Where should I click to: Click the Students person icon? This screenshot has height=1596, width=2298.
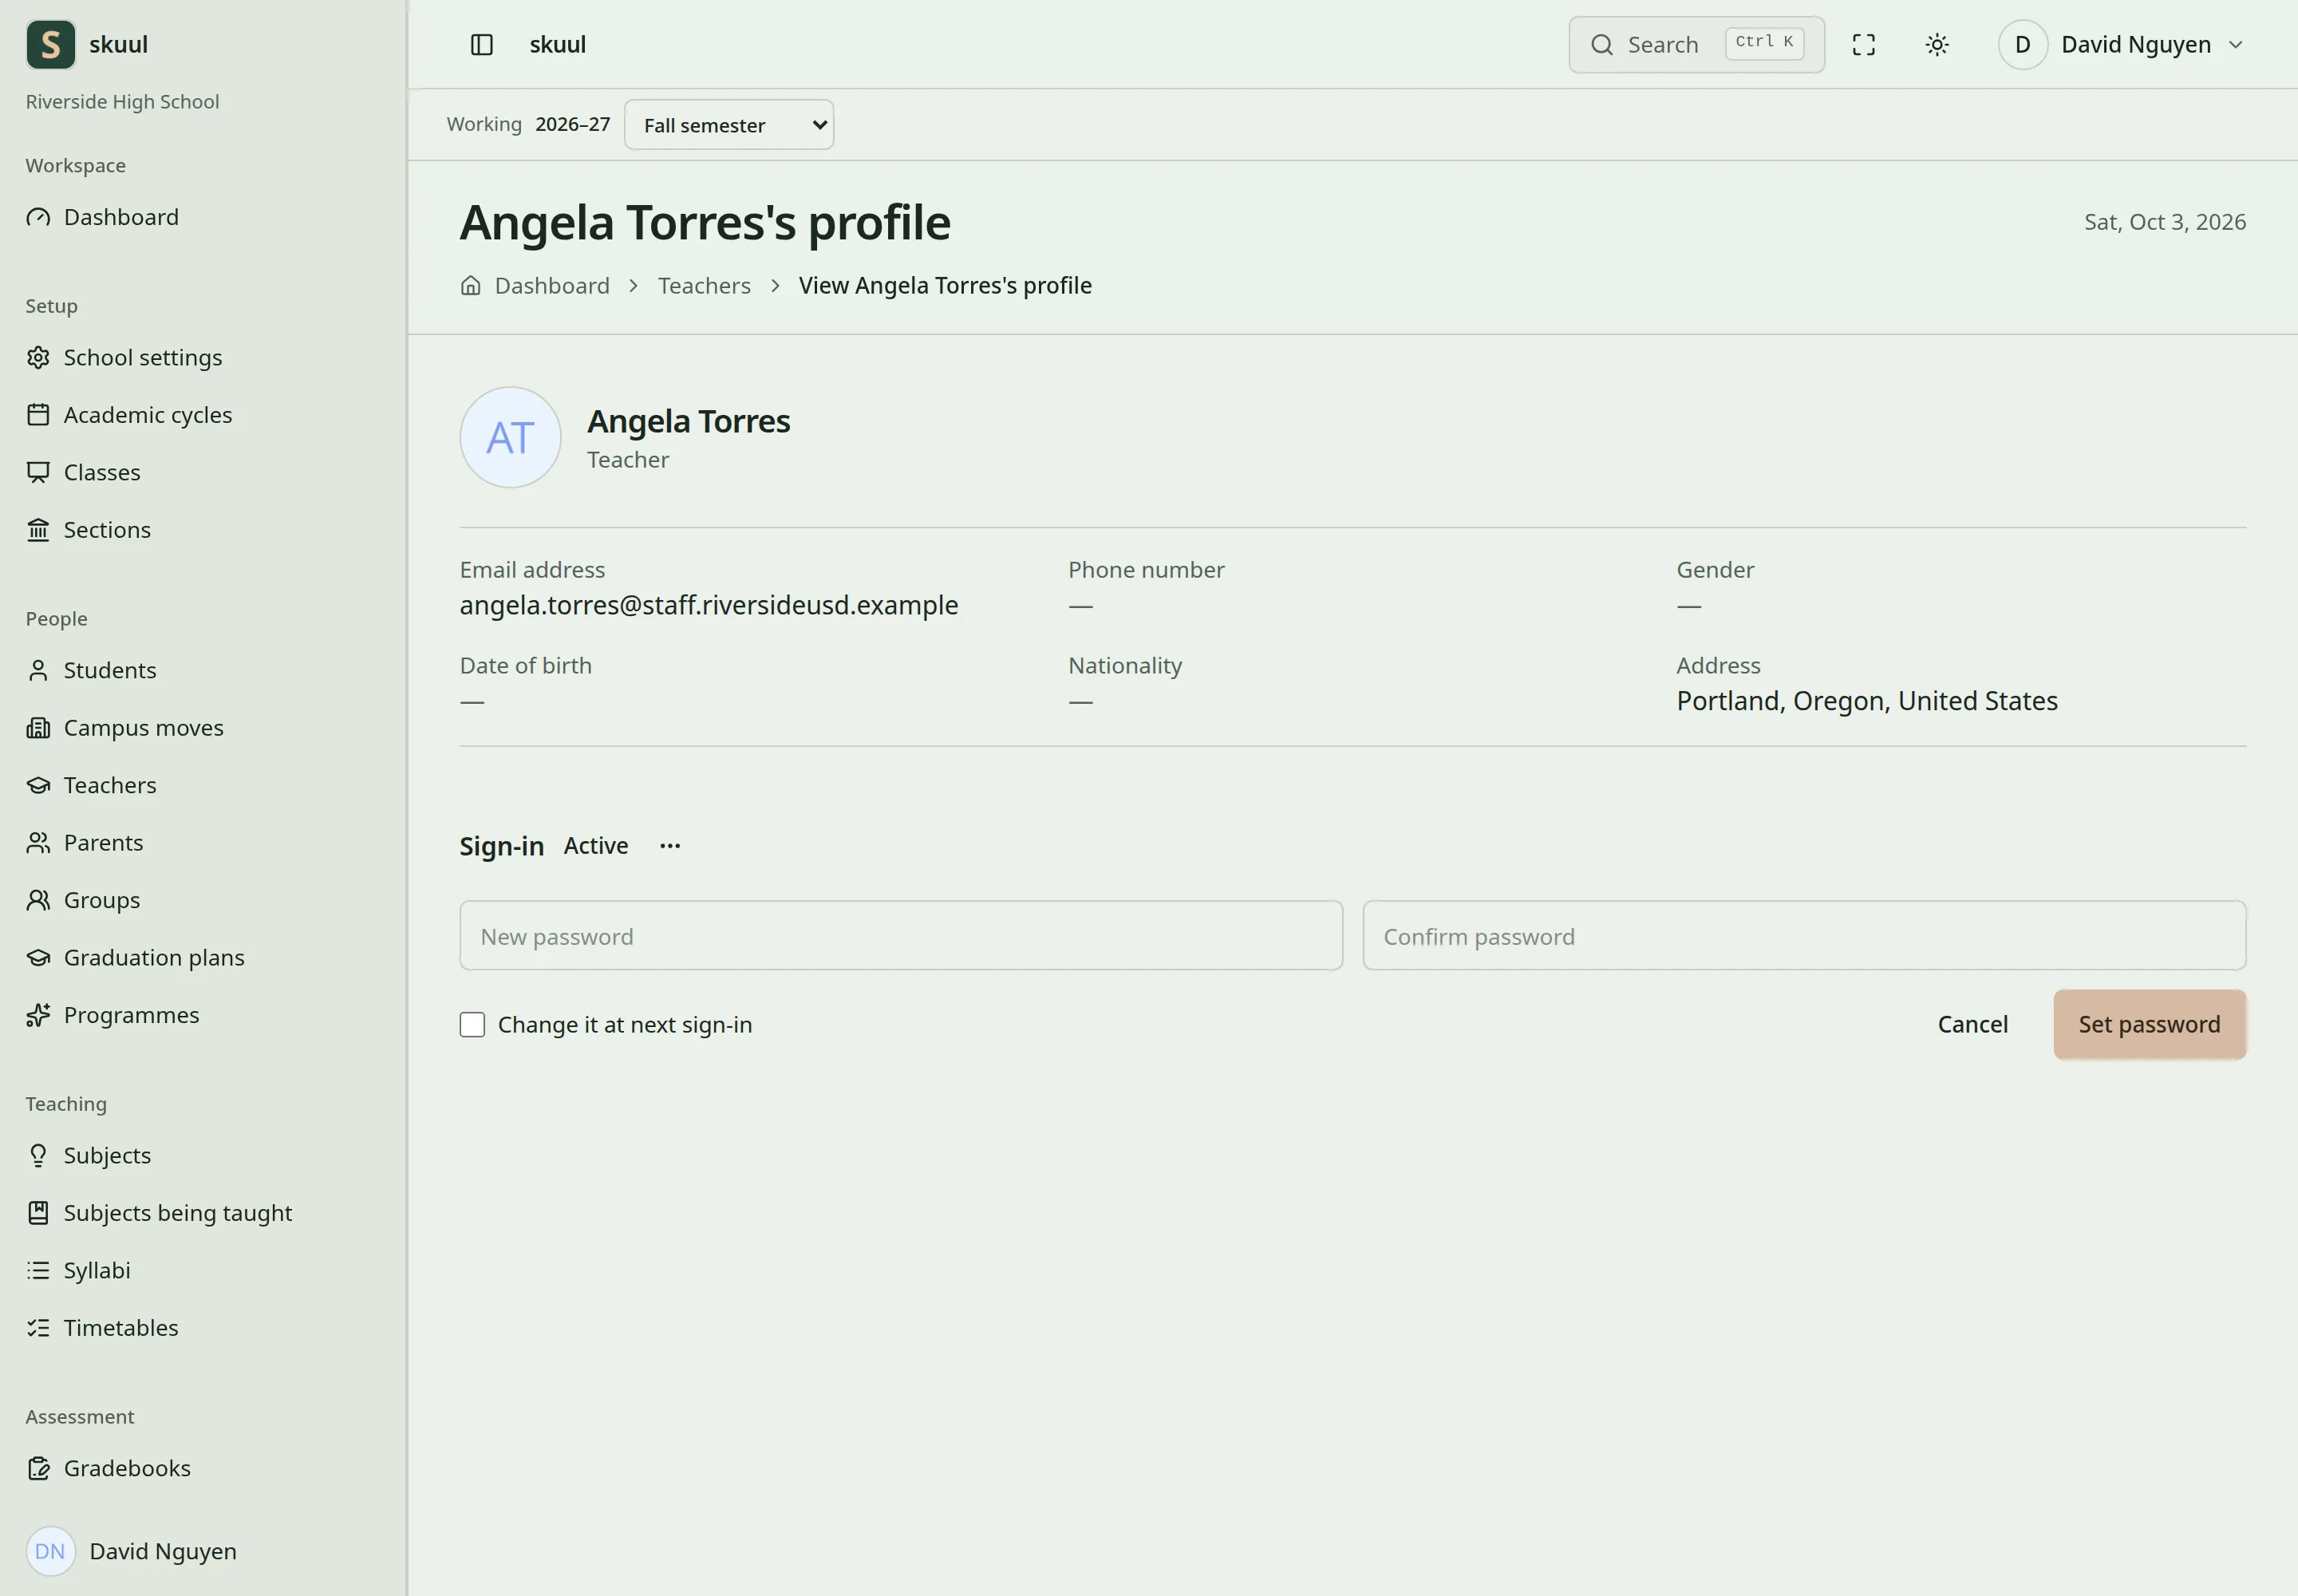[x=38, y=670]
